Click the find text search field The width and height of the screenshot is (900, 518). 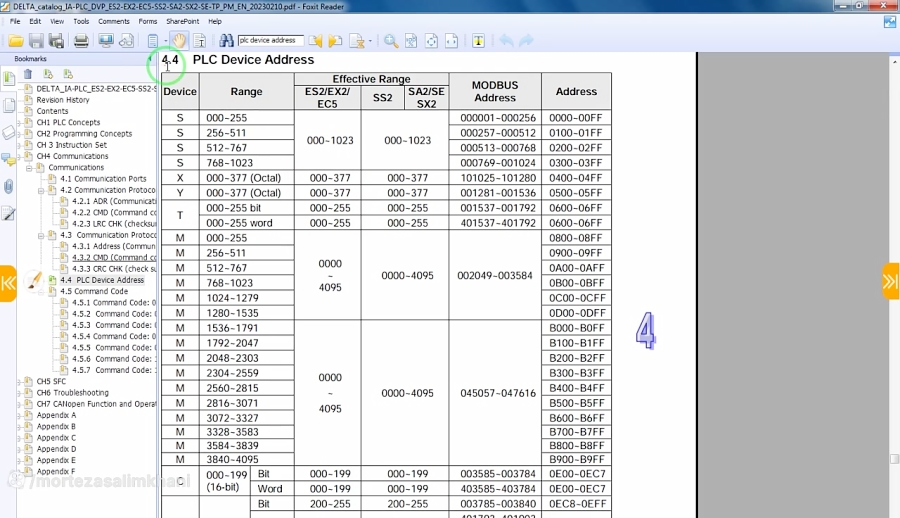click(270, 41)
